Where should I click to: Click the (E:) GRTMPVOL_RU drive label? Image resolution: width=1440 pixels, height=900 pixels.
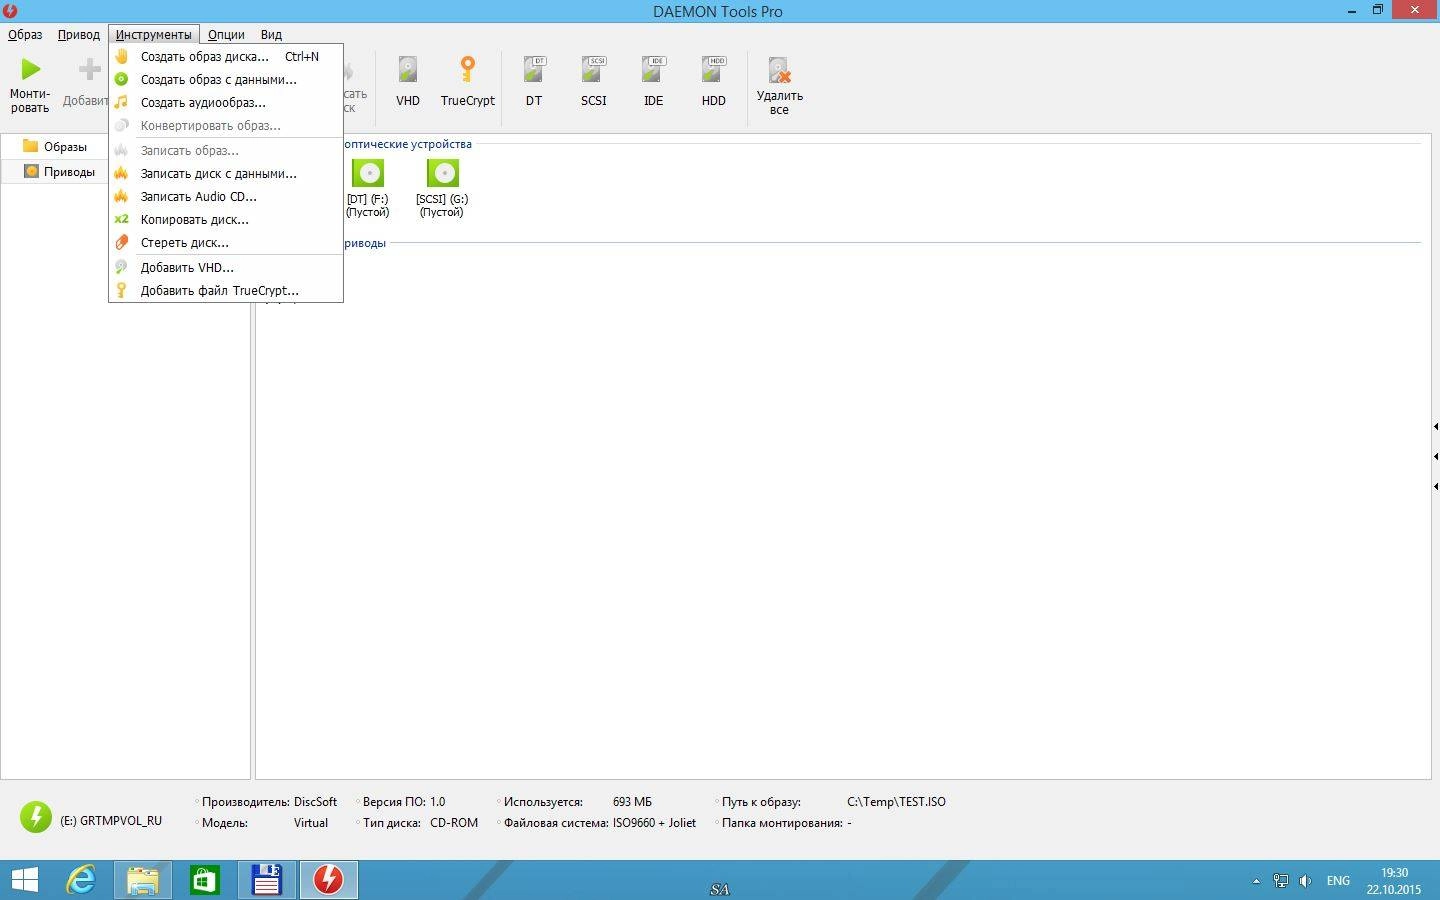point(111,821)
